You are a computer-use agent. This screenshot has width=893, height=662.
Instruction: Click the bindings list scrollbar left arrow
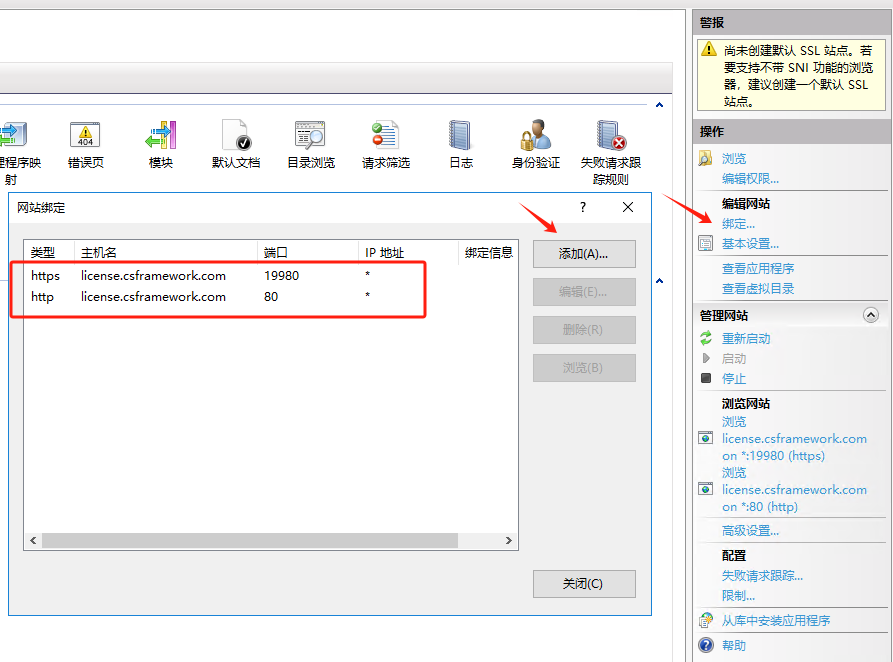click(33, 540)
